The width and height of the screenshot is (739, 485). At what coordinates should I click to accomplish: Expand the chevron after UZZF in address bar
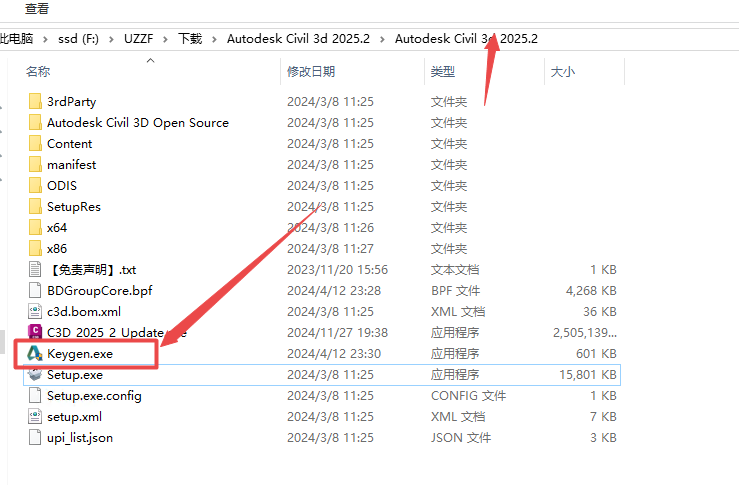click(x=167, y=39)
